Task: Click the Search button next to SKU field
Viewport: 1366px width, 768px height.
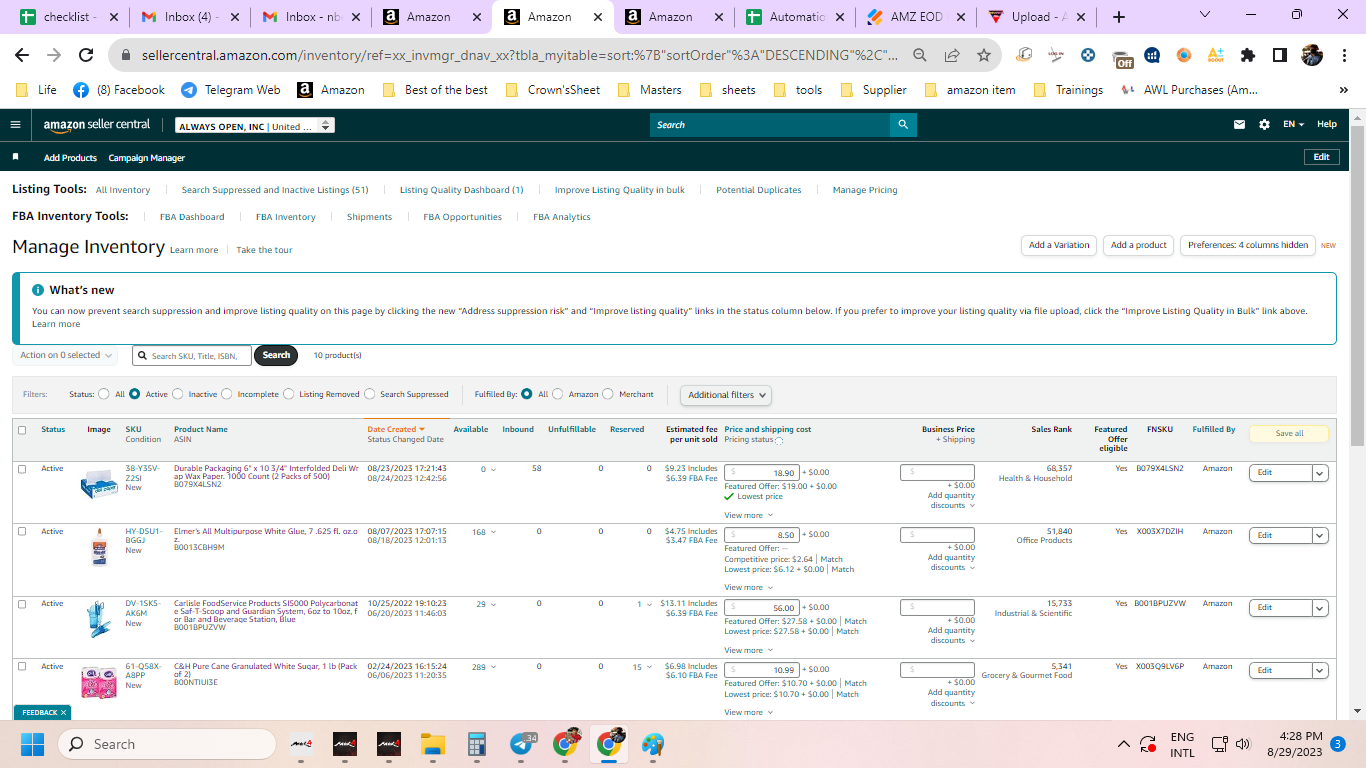Action: click(276, 355)
